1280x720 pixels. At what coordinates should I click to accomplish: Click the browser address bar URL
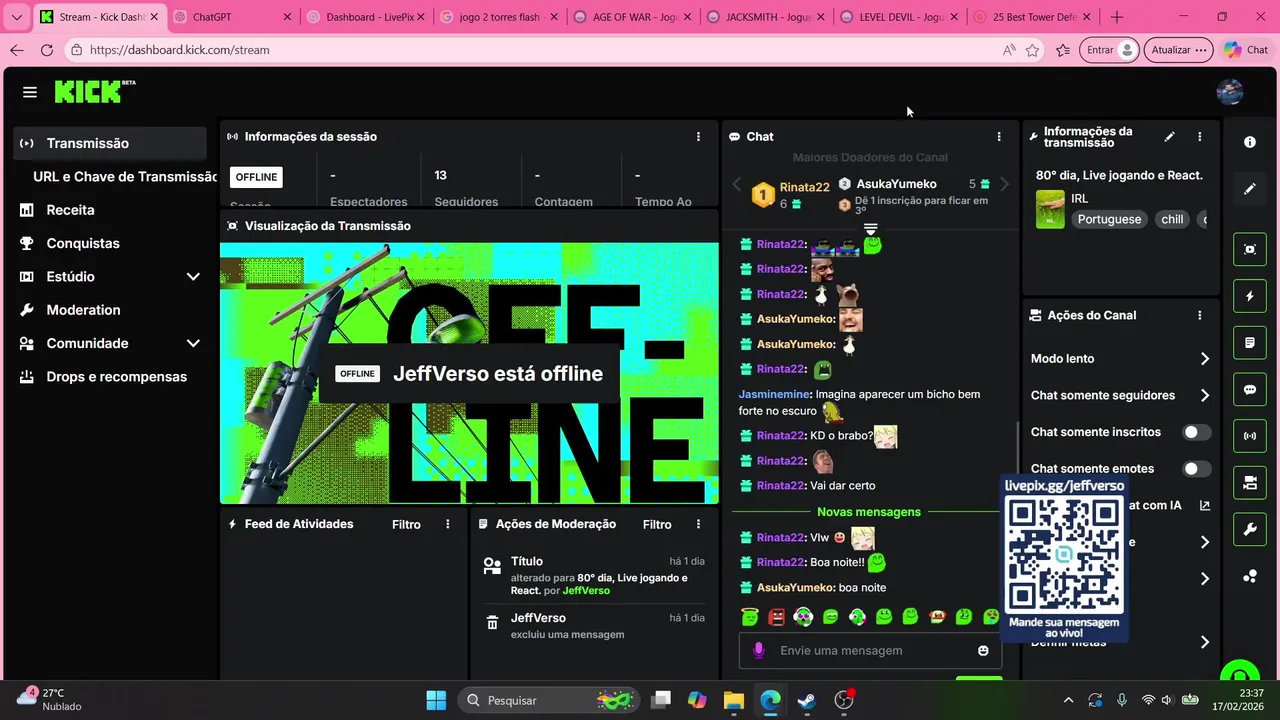[179, 50]
